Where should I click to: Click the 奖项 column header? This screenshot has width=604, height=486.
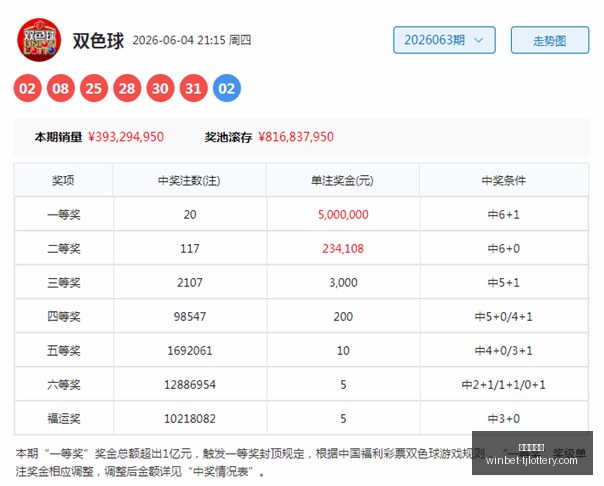[x=63, y=180]
